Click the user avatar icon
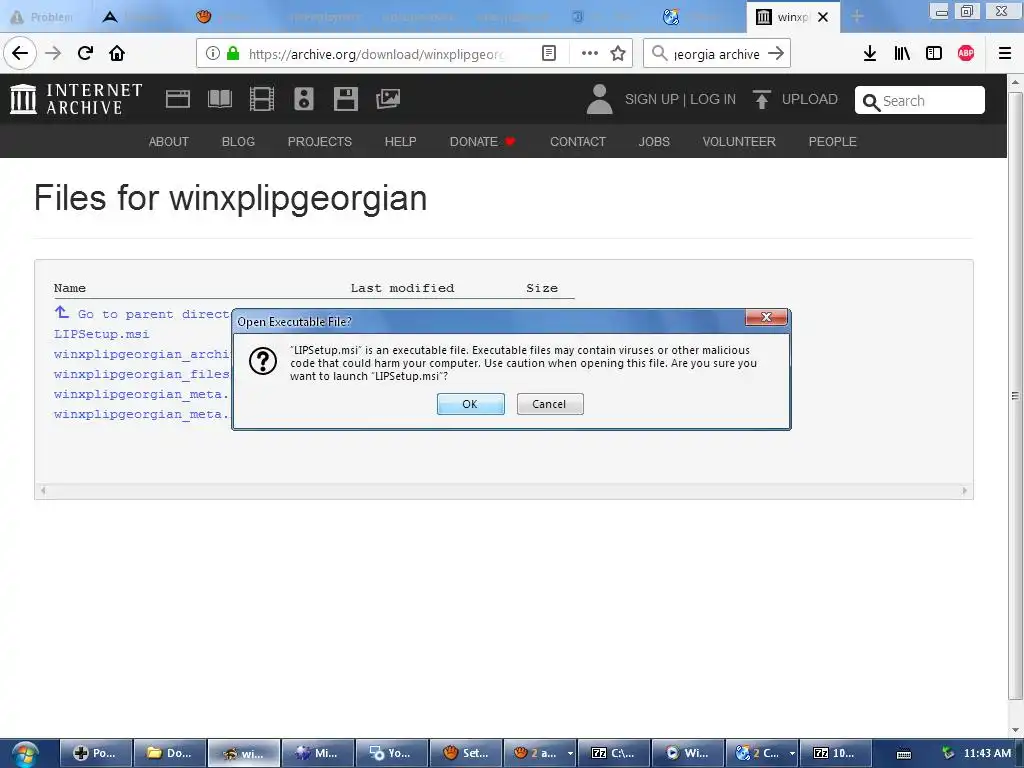Viewport: 1024px width, 768px height. (599, 99)
